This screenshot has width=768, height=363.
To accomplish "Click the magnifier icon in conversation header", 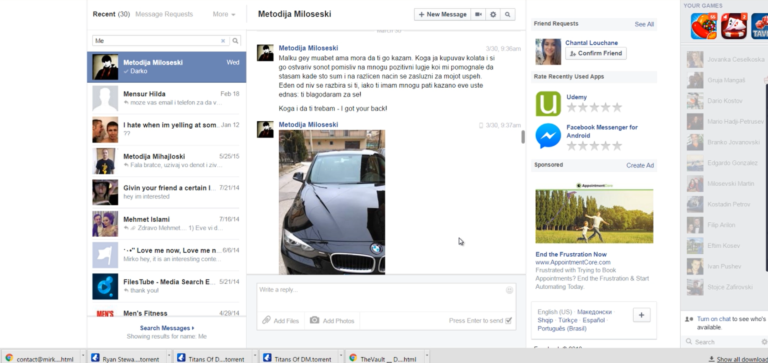I will pos(507,15).
